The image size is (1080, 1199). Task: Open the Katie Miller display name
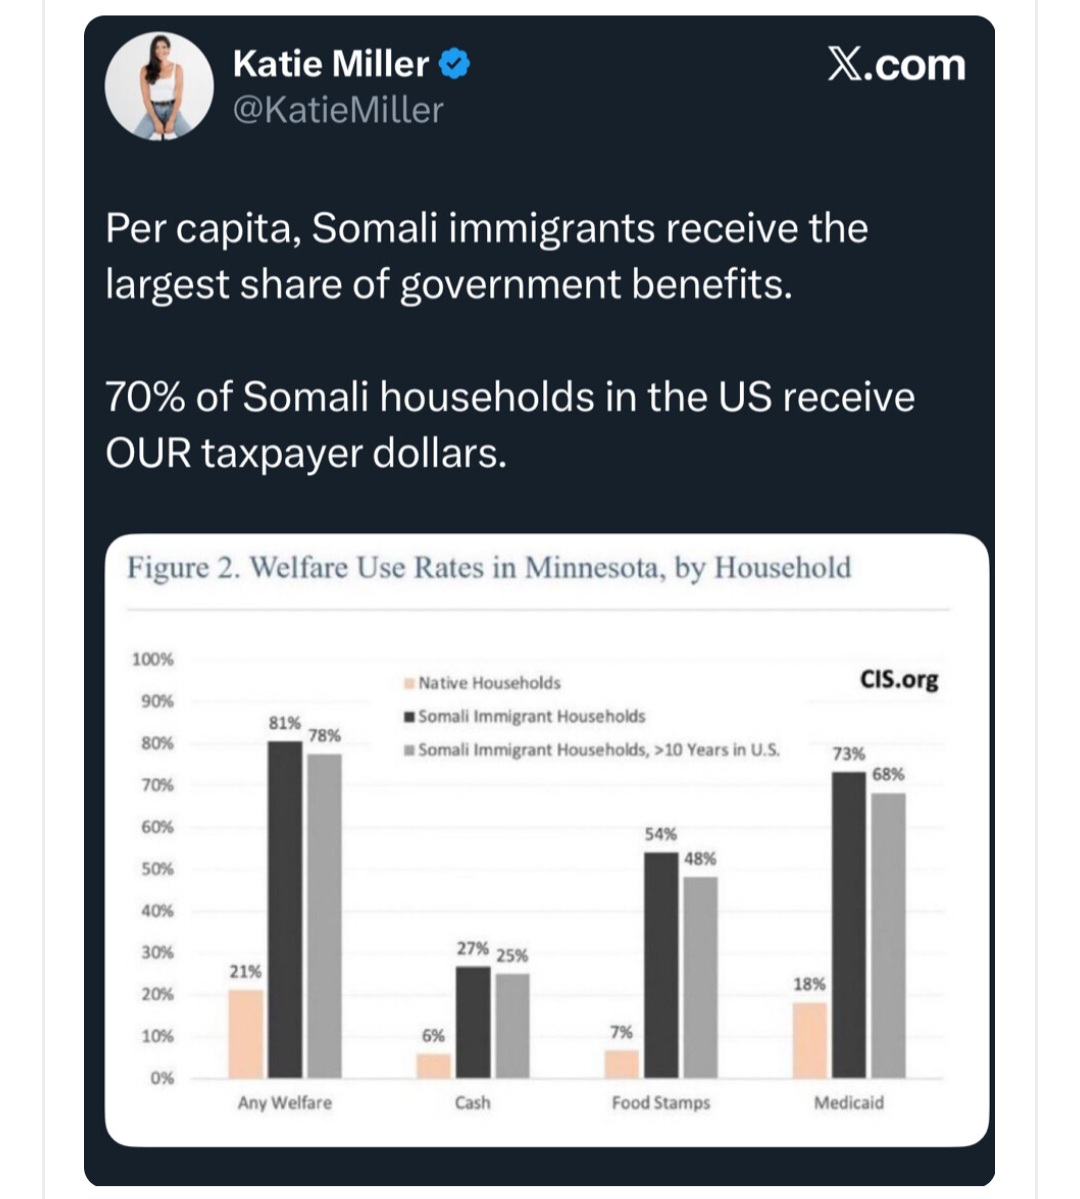(x=330, y=64)
